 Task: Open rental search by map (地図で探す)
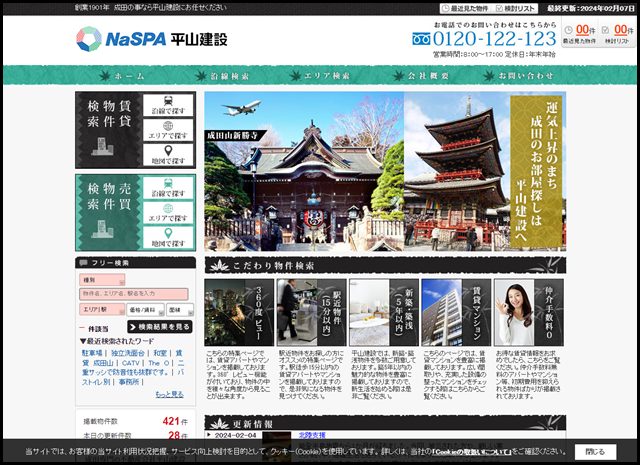tap(168, 155)
